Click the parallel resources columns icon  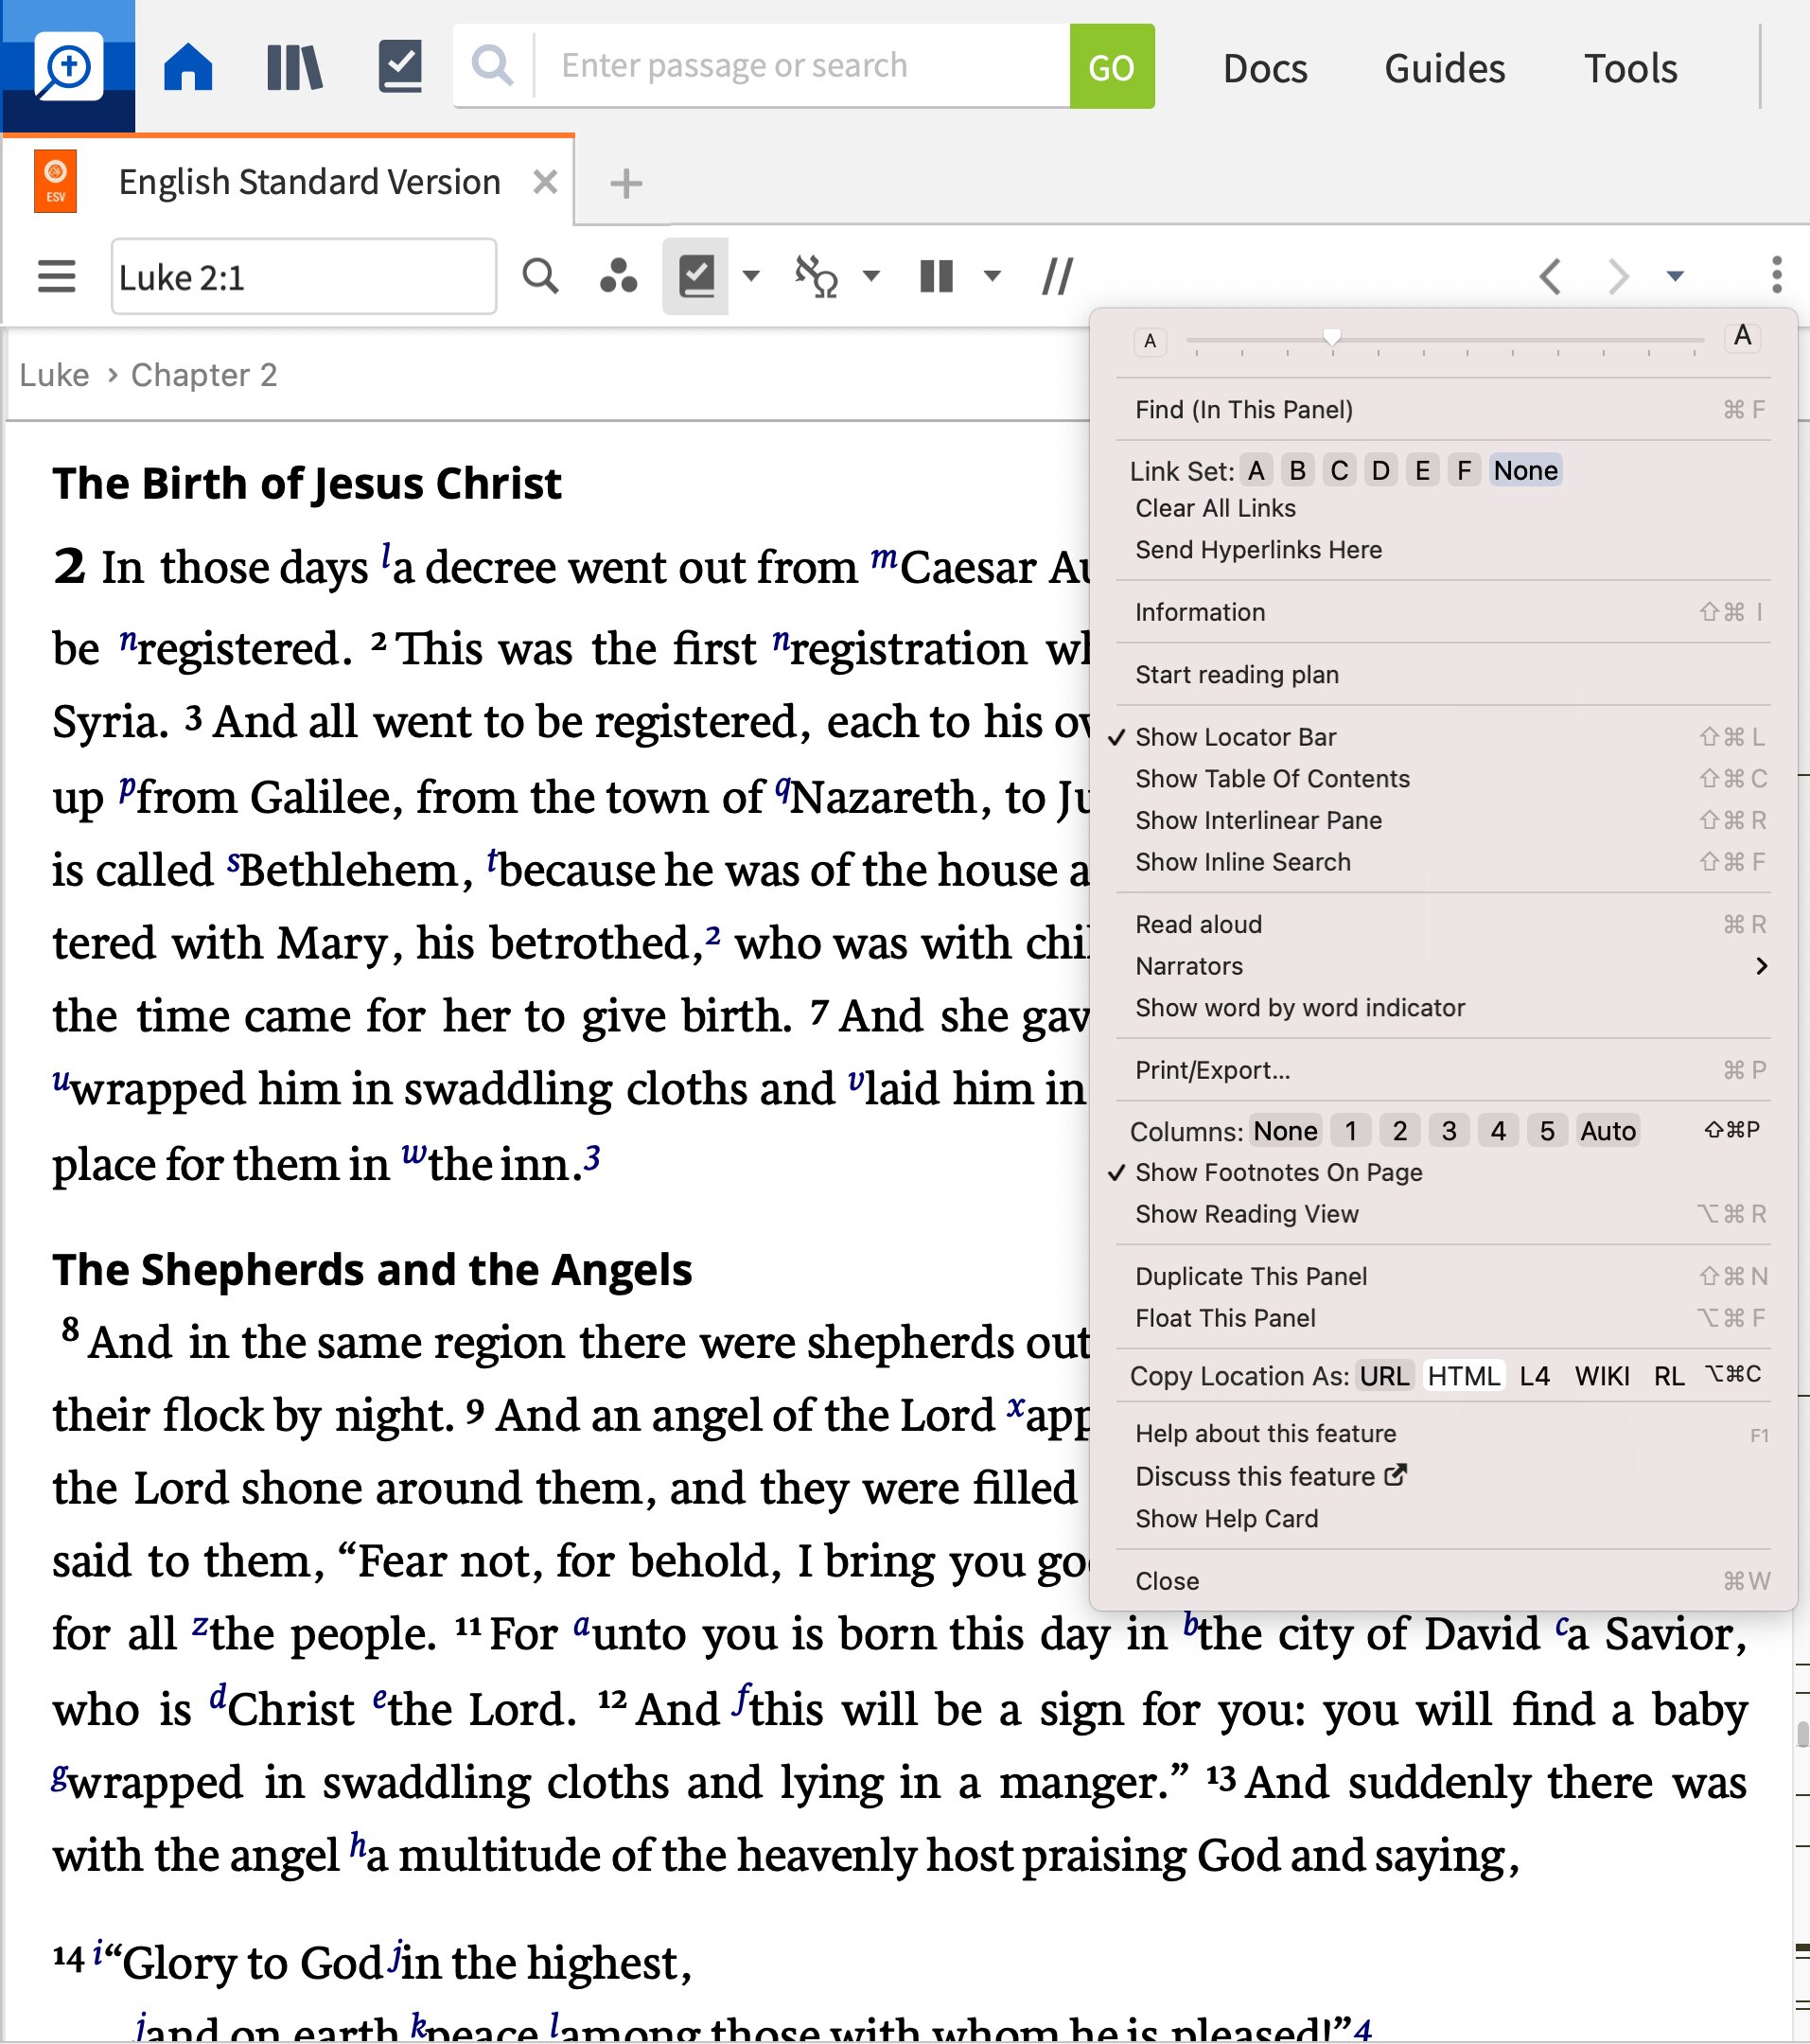[x=936, y=276]
